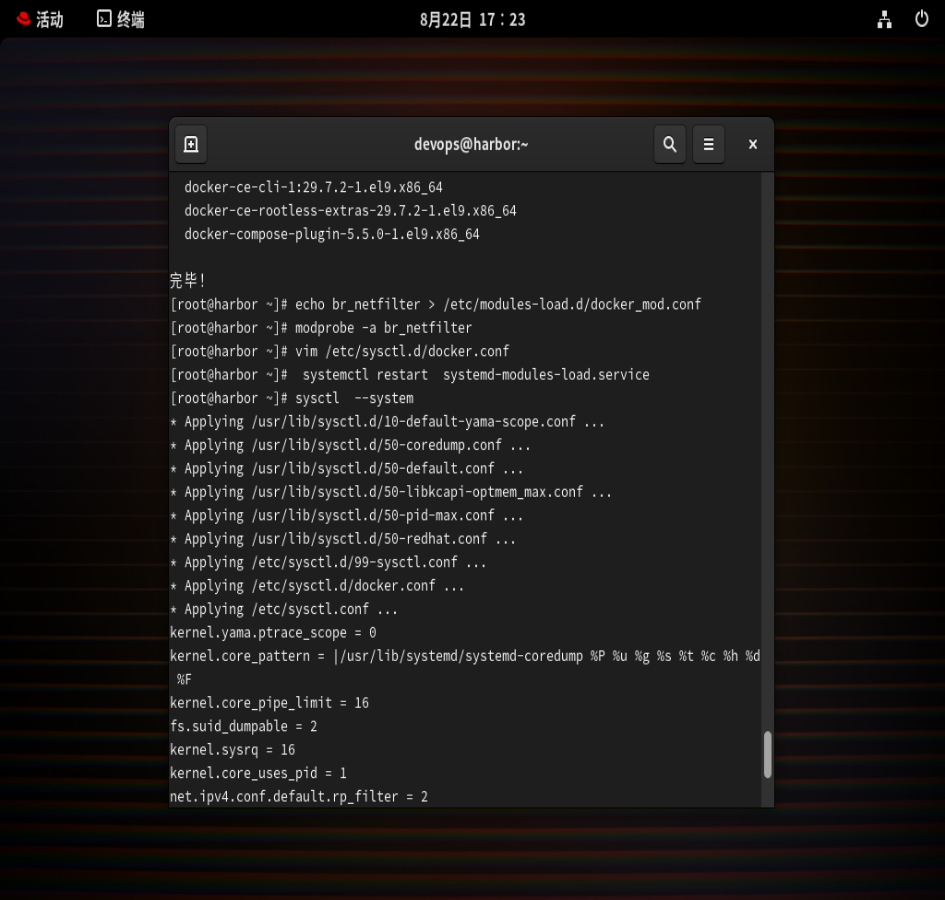Click the kernel.sysrq = 16 line
The height and width of the screenshot is (900, 945).
233,751
